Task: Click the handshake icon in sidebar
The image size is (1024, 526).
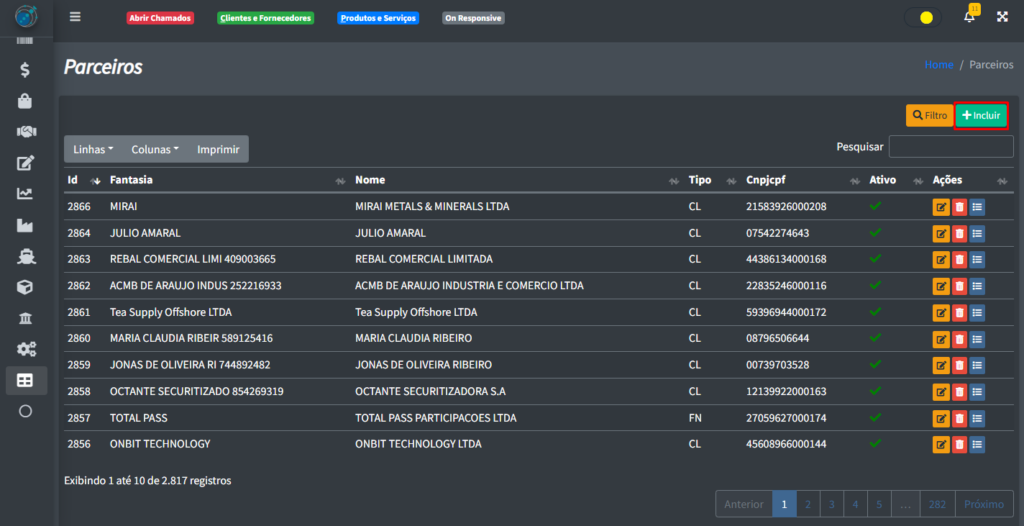Action: click(25, 132)
